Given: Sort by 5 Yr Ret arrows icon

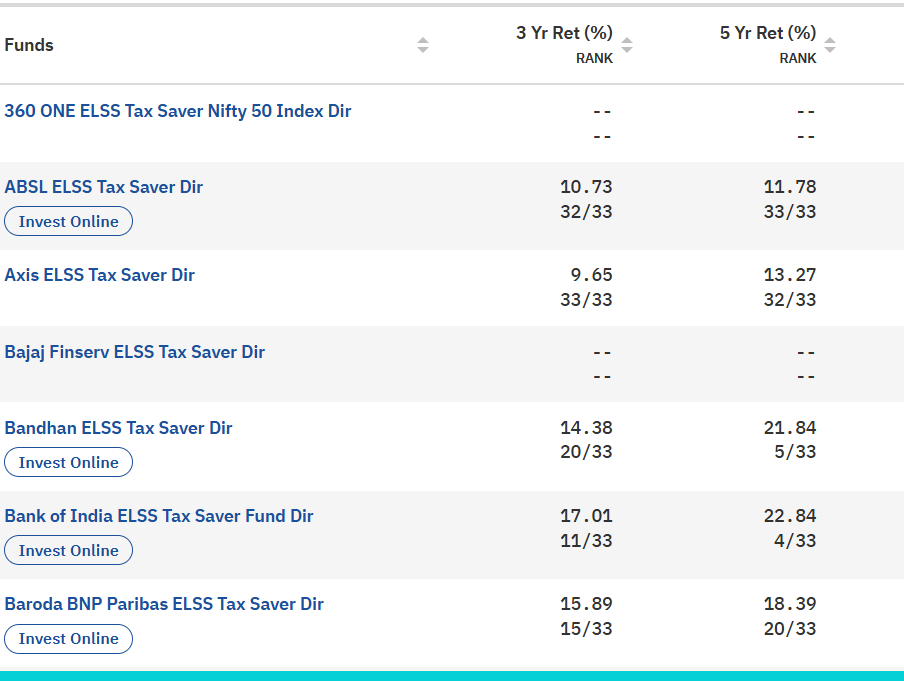Looking at the screenshot, I should [x=830, y=45].
